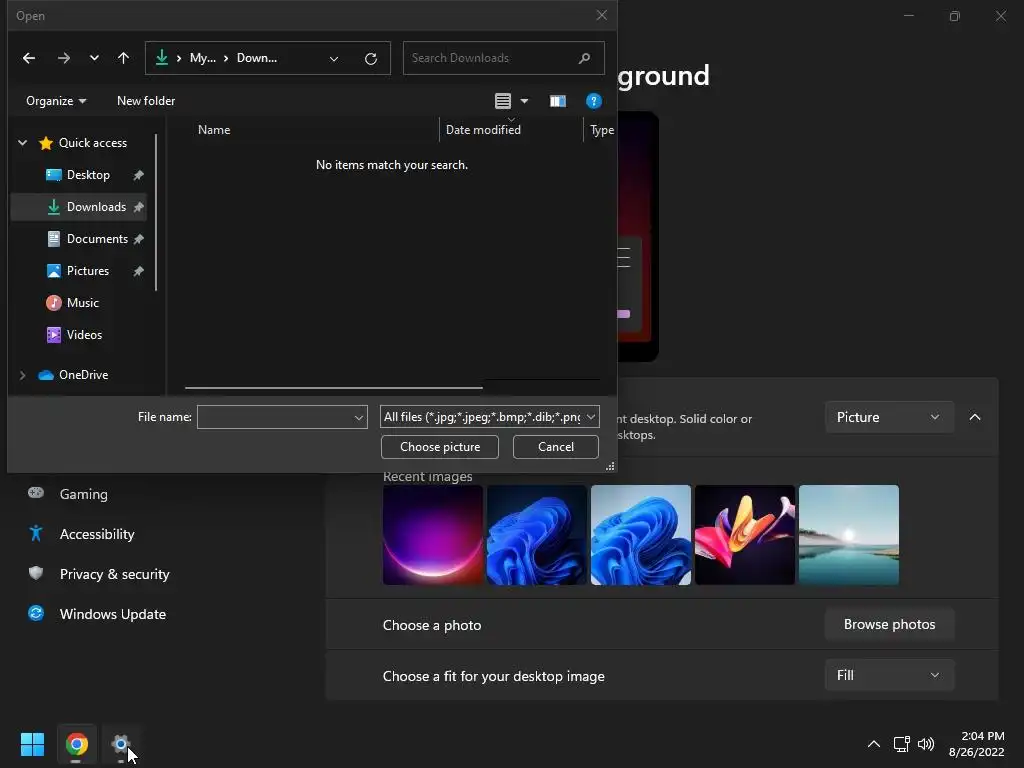
Task: Select the purple glow recent image
Action: click(x=433, y=535)
